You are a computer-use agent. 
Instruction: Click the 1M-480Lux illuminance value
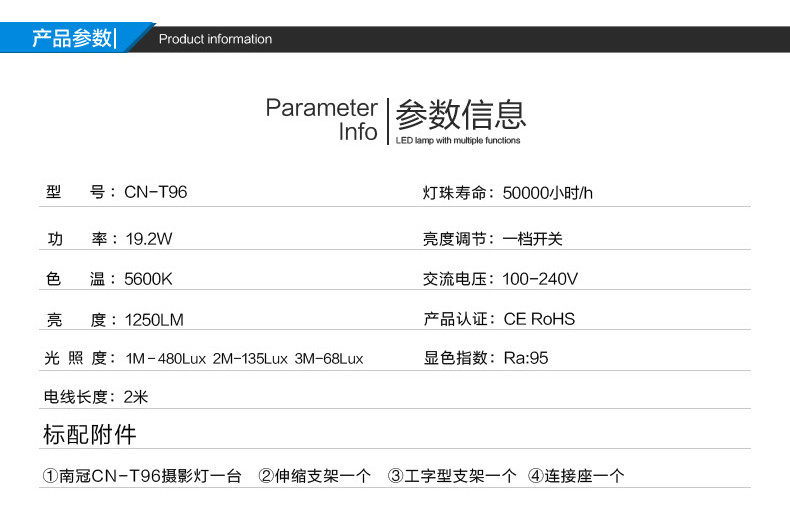click(166, 359)
